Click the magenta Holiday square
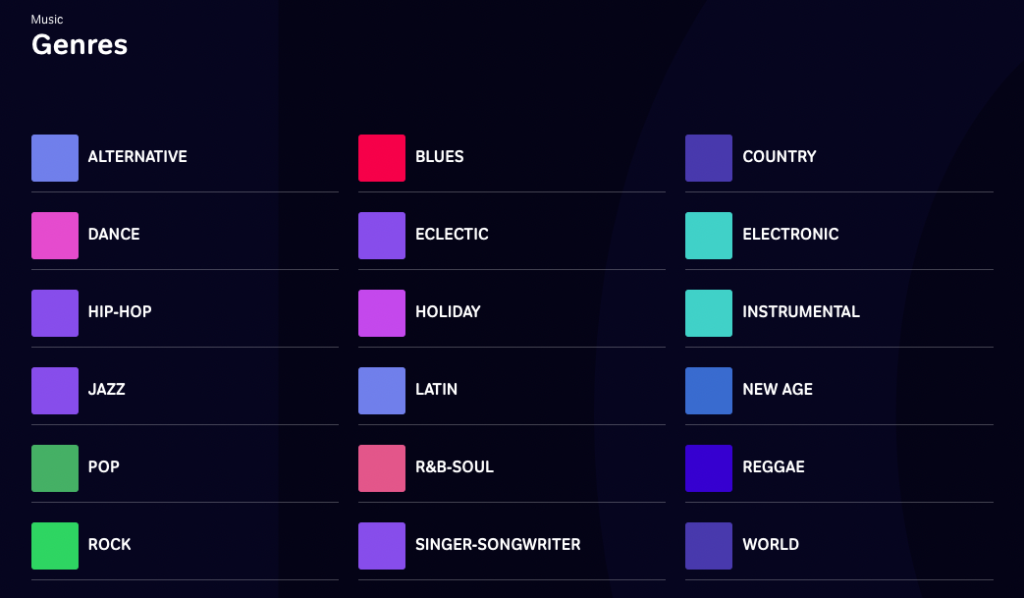This screenshot has width=1024, height=598. coord(381,313)
